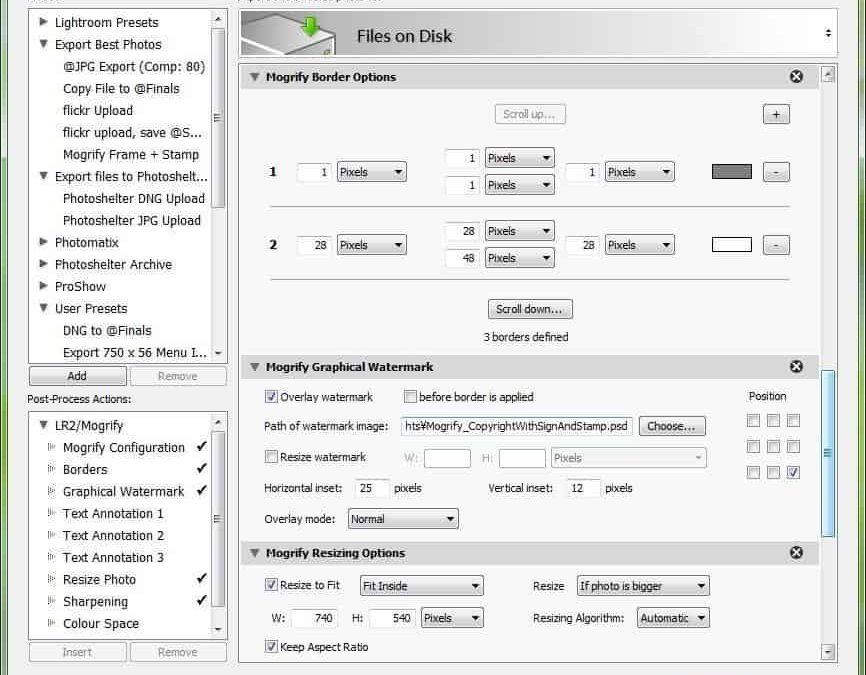Click the plus button to add border
Screen dimensions: 866x675
(x=776, y=114)
